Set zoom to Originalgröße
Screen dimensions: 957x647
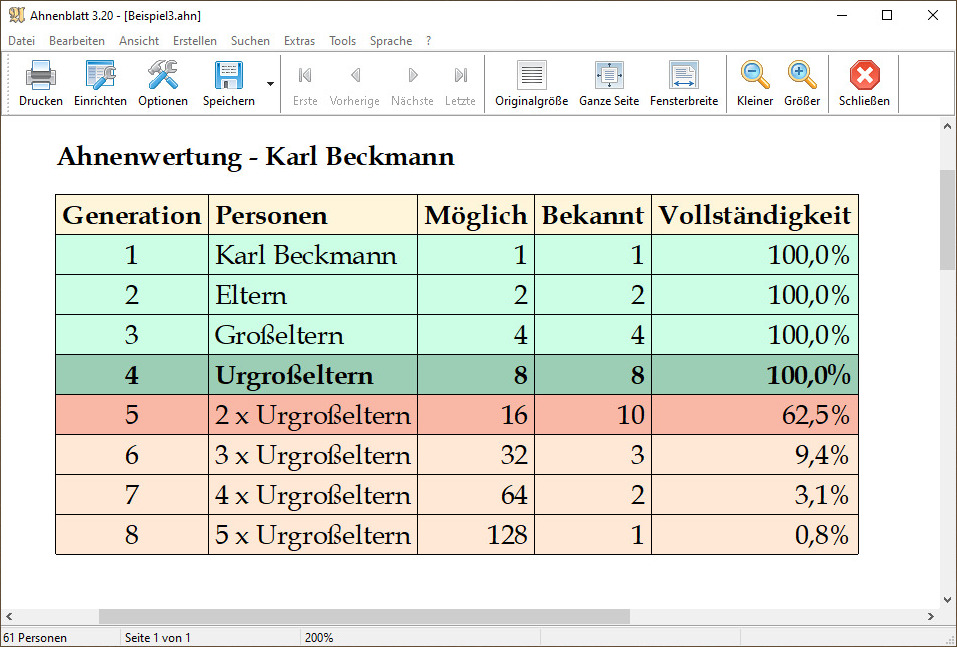point(532,84)
